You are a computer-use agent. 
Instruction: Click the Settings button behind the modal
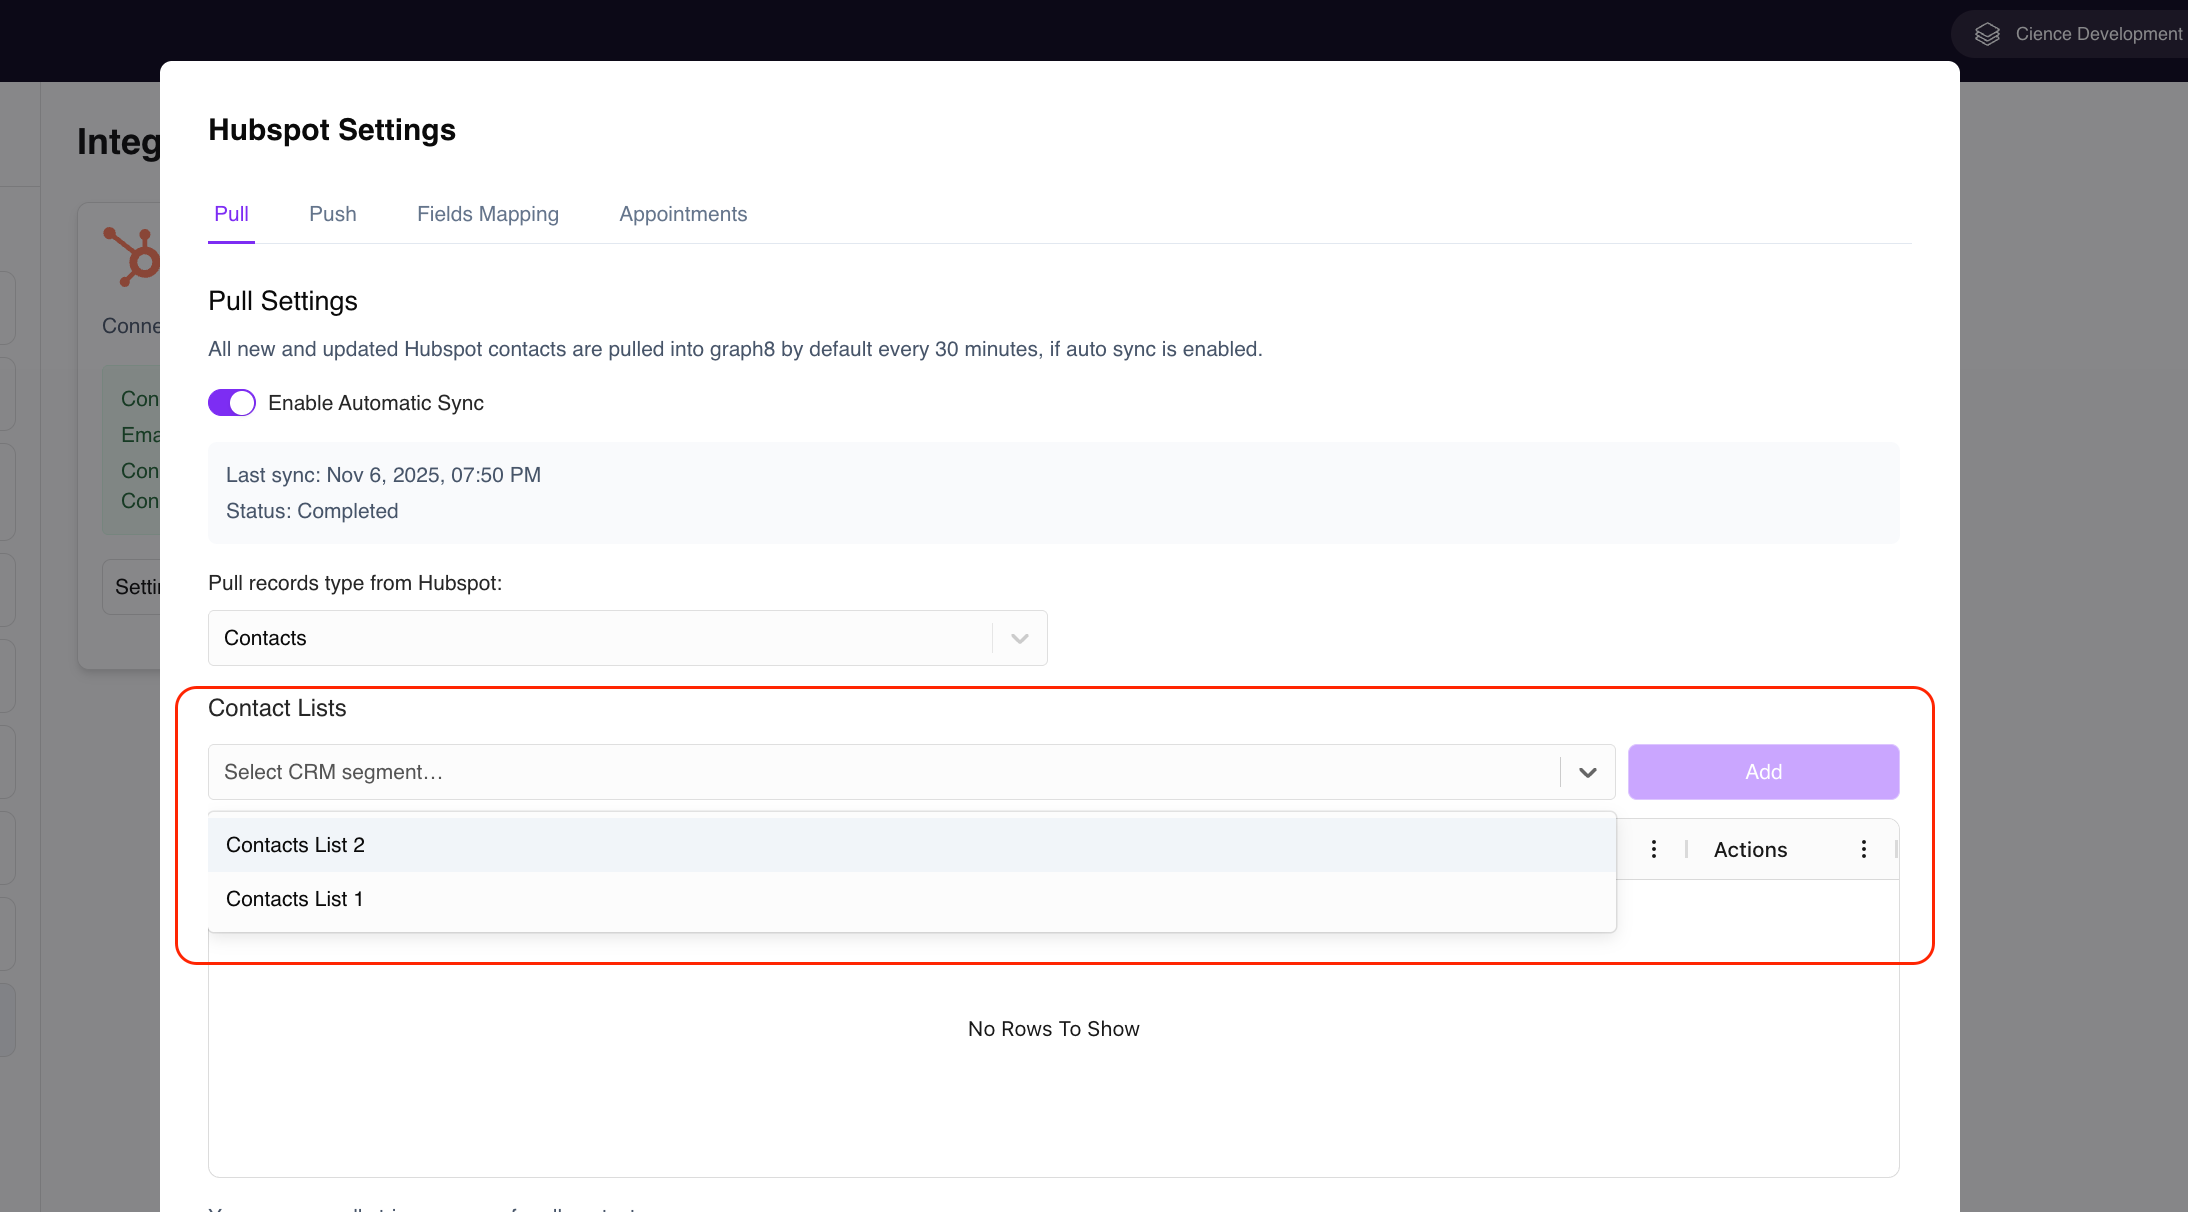click(x=132, y=587)
